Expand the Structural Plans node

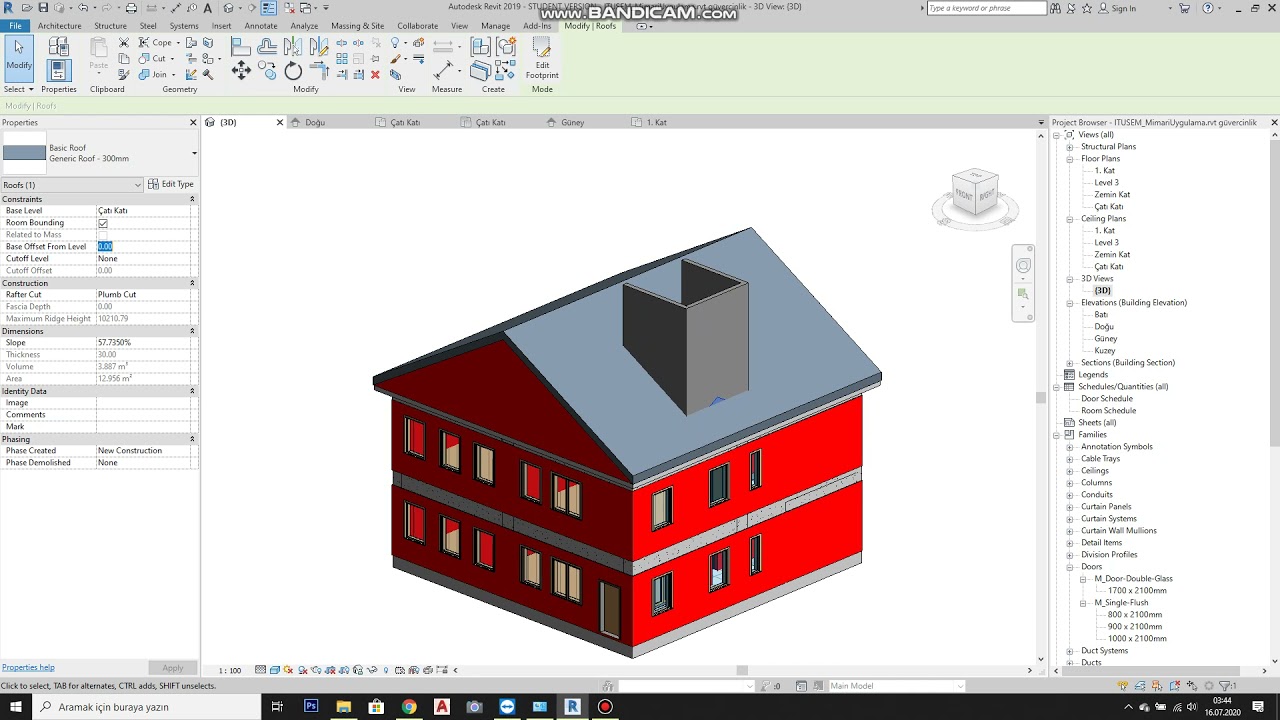(1069, 147)
